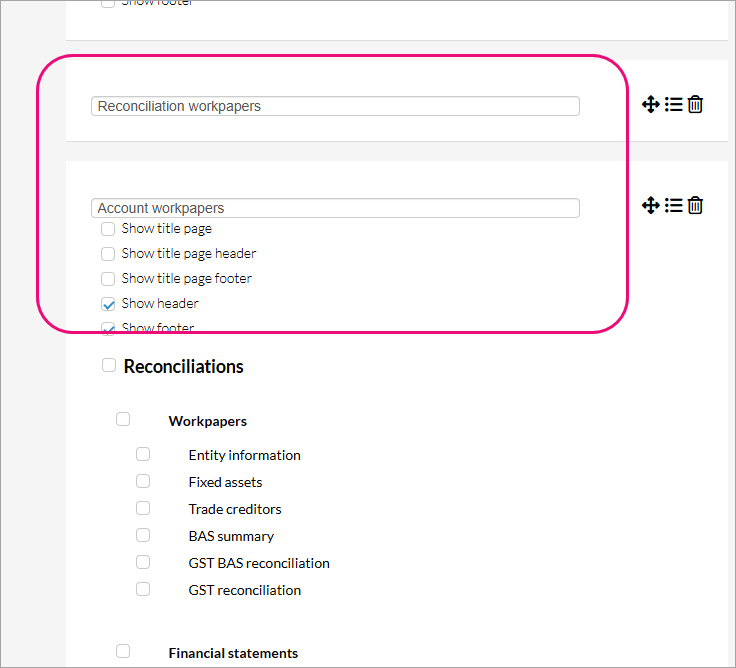
Task: Check the Fixed assets workpaper
Action: click(x=143, y=481)
